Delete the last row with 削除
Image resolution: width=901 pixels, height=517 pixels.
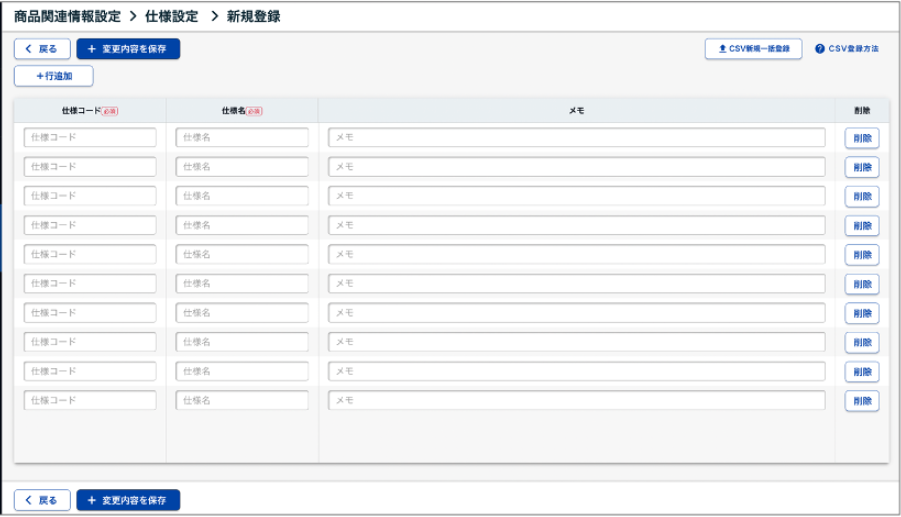click(x=861, y=401)
